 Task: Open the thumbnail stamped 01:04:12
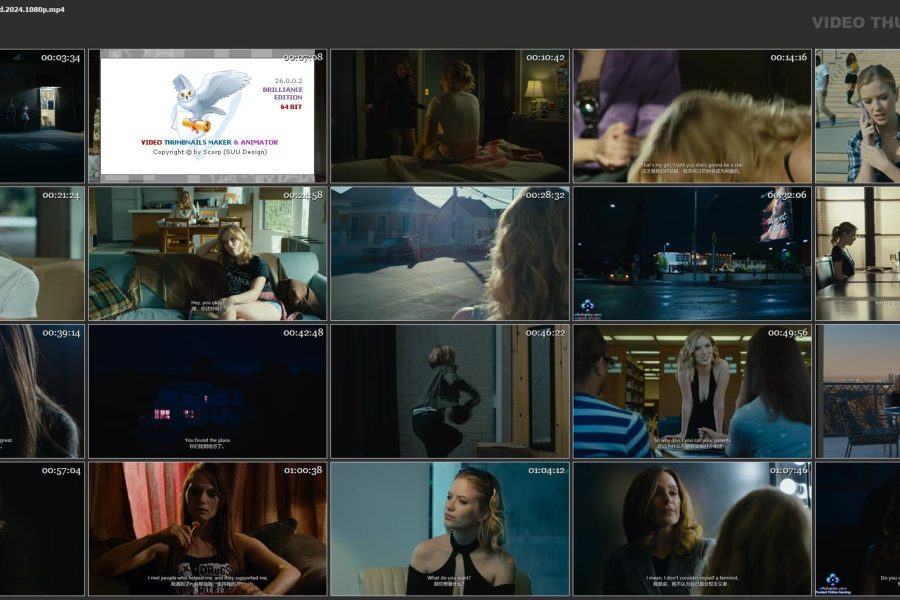pyautogui.click(x=450, y=528)
